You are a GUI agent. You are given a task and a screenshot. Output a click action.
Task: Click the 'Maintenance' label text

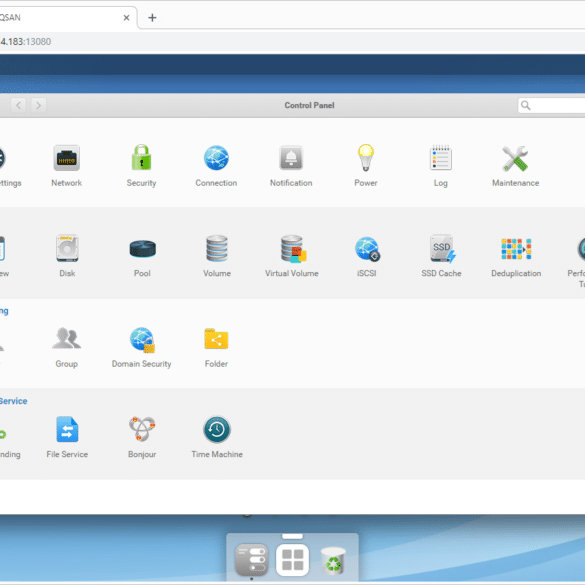(x=515, y=183)
